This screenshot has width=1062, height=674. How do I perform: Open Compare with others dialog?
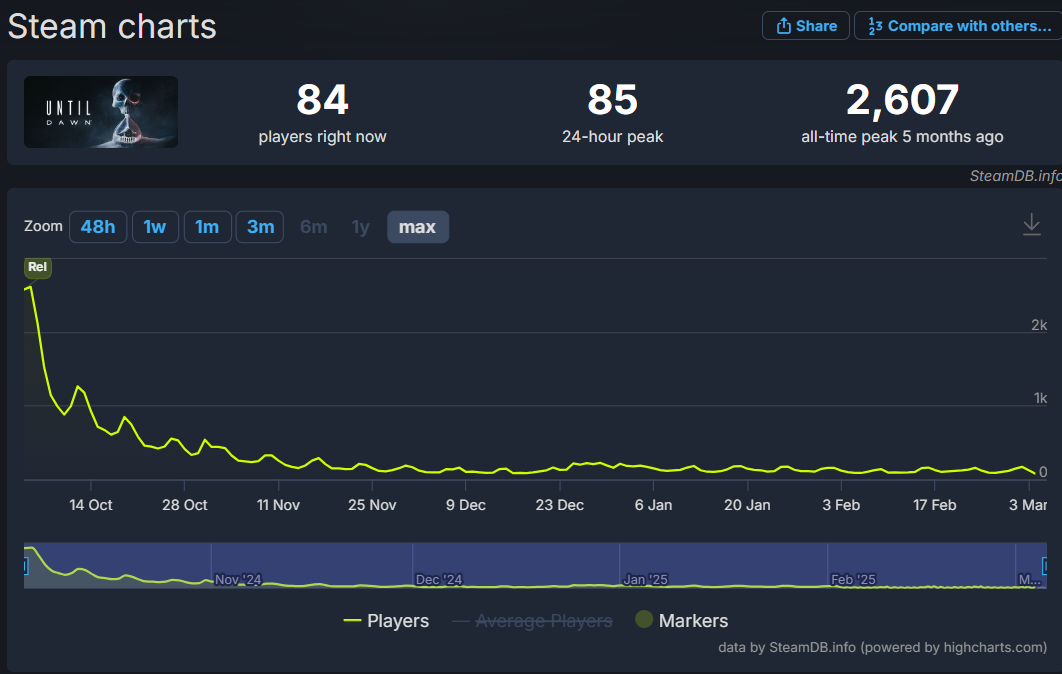(x=958, y=26)
